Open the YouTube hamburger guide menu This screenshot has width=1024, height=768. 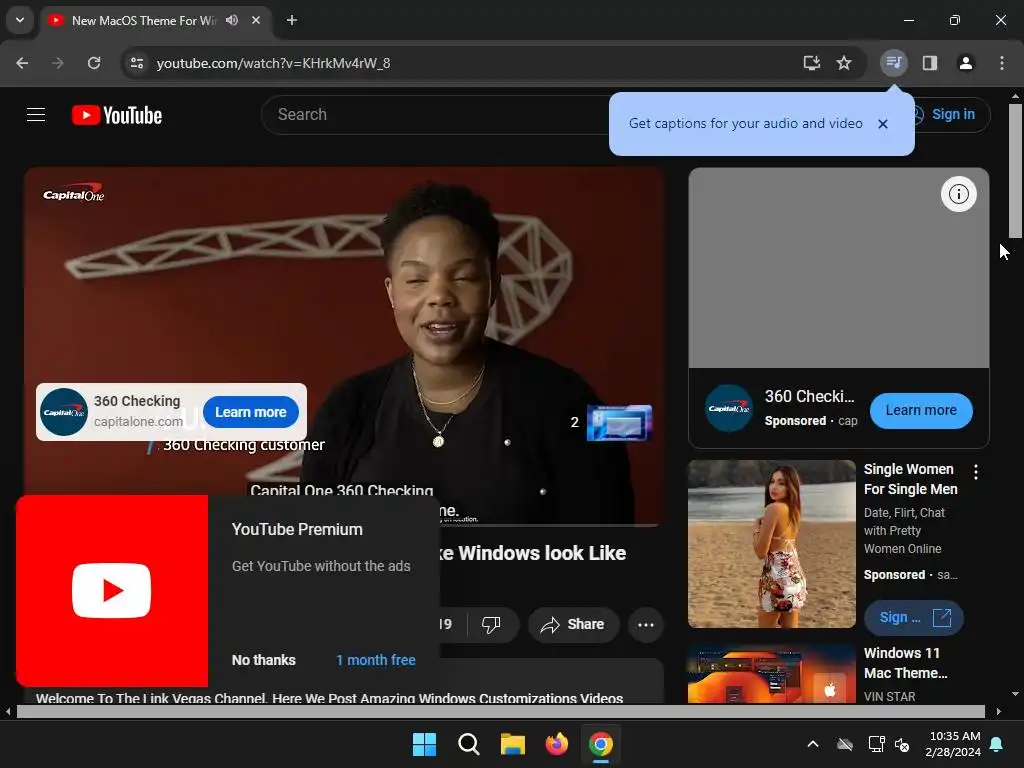click(36, 115)
